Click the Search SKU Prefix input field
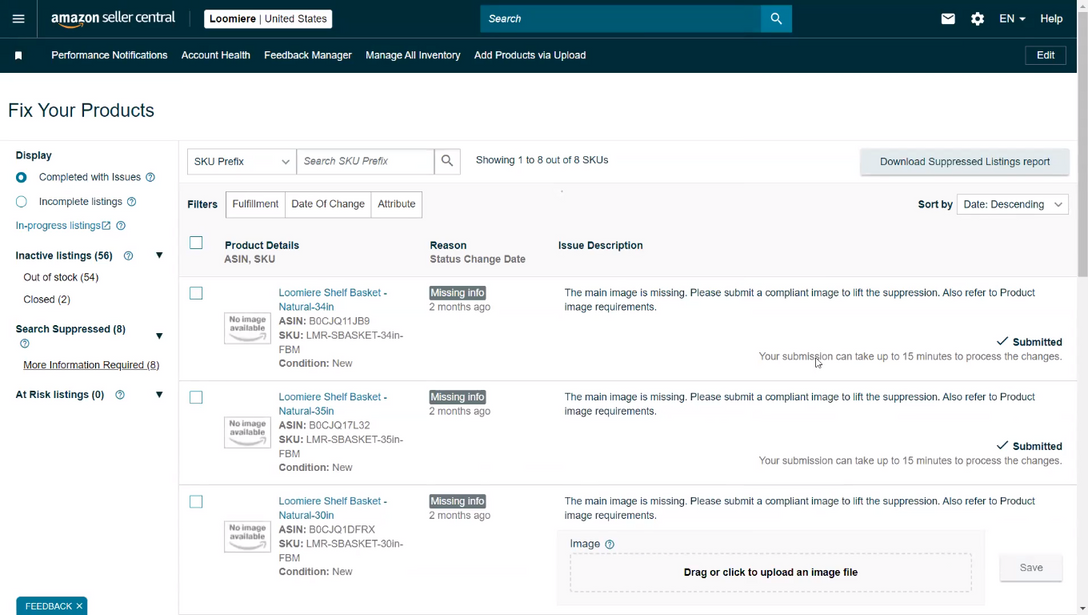Viewport: 1088px width, 615px height. pyautogui.click(x=365, y=161)
